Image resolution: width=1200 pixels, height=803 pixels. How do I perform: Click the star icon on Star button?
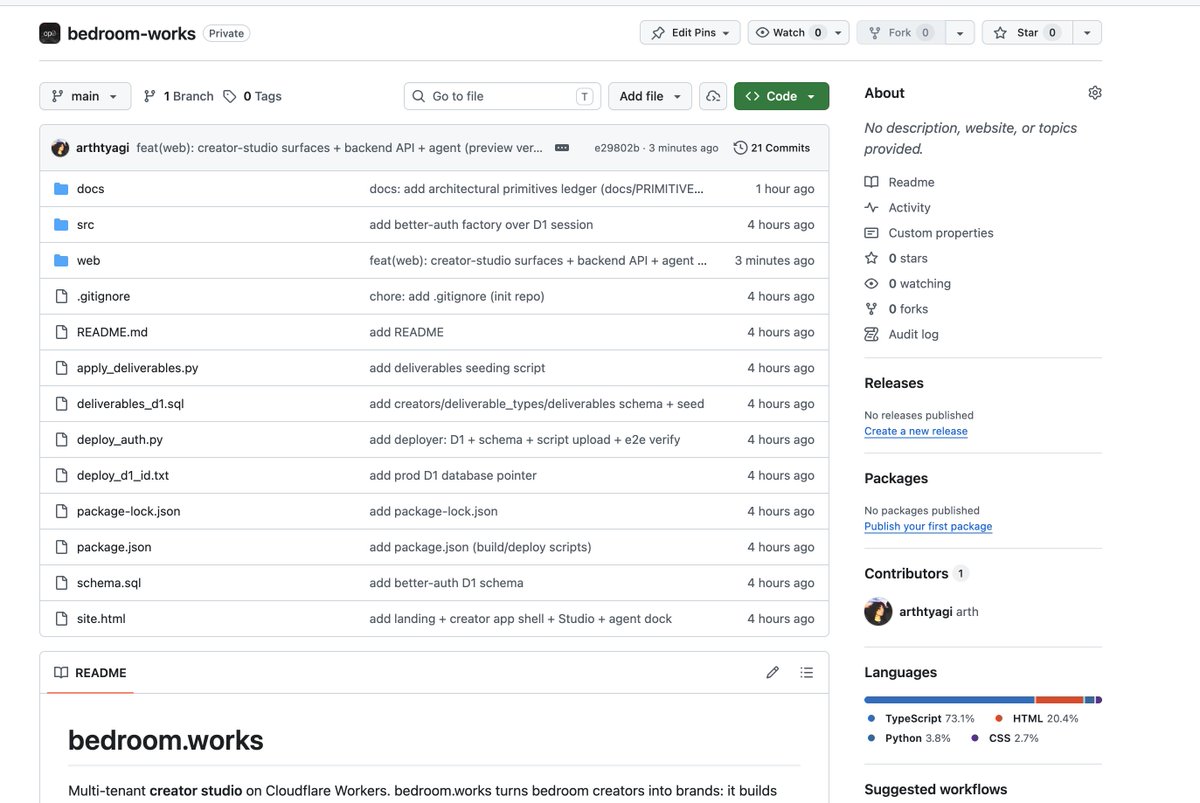tap(1000, 33)
